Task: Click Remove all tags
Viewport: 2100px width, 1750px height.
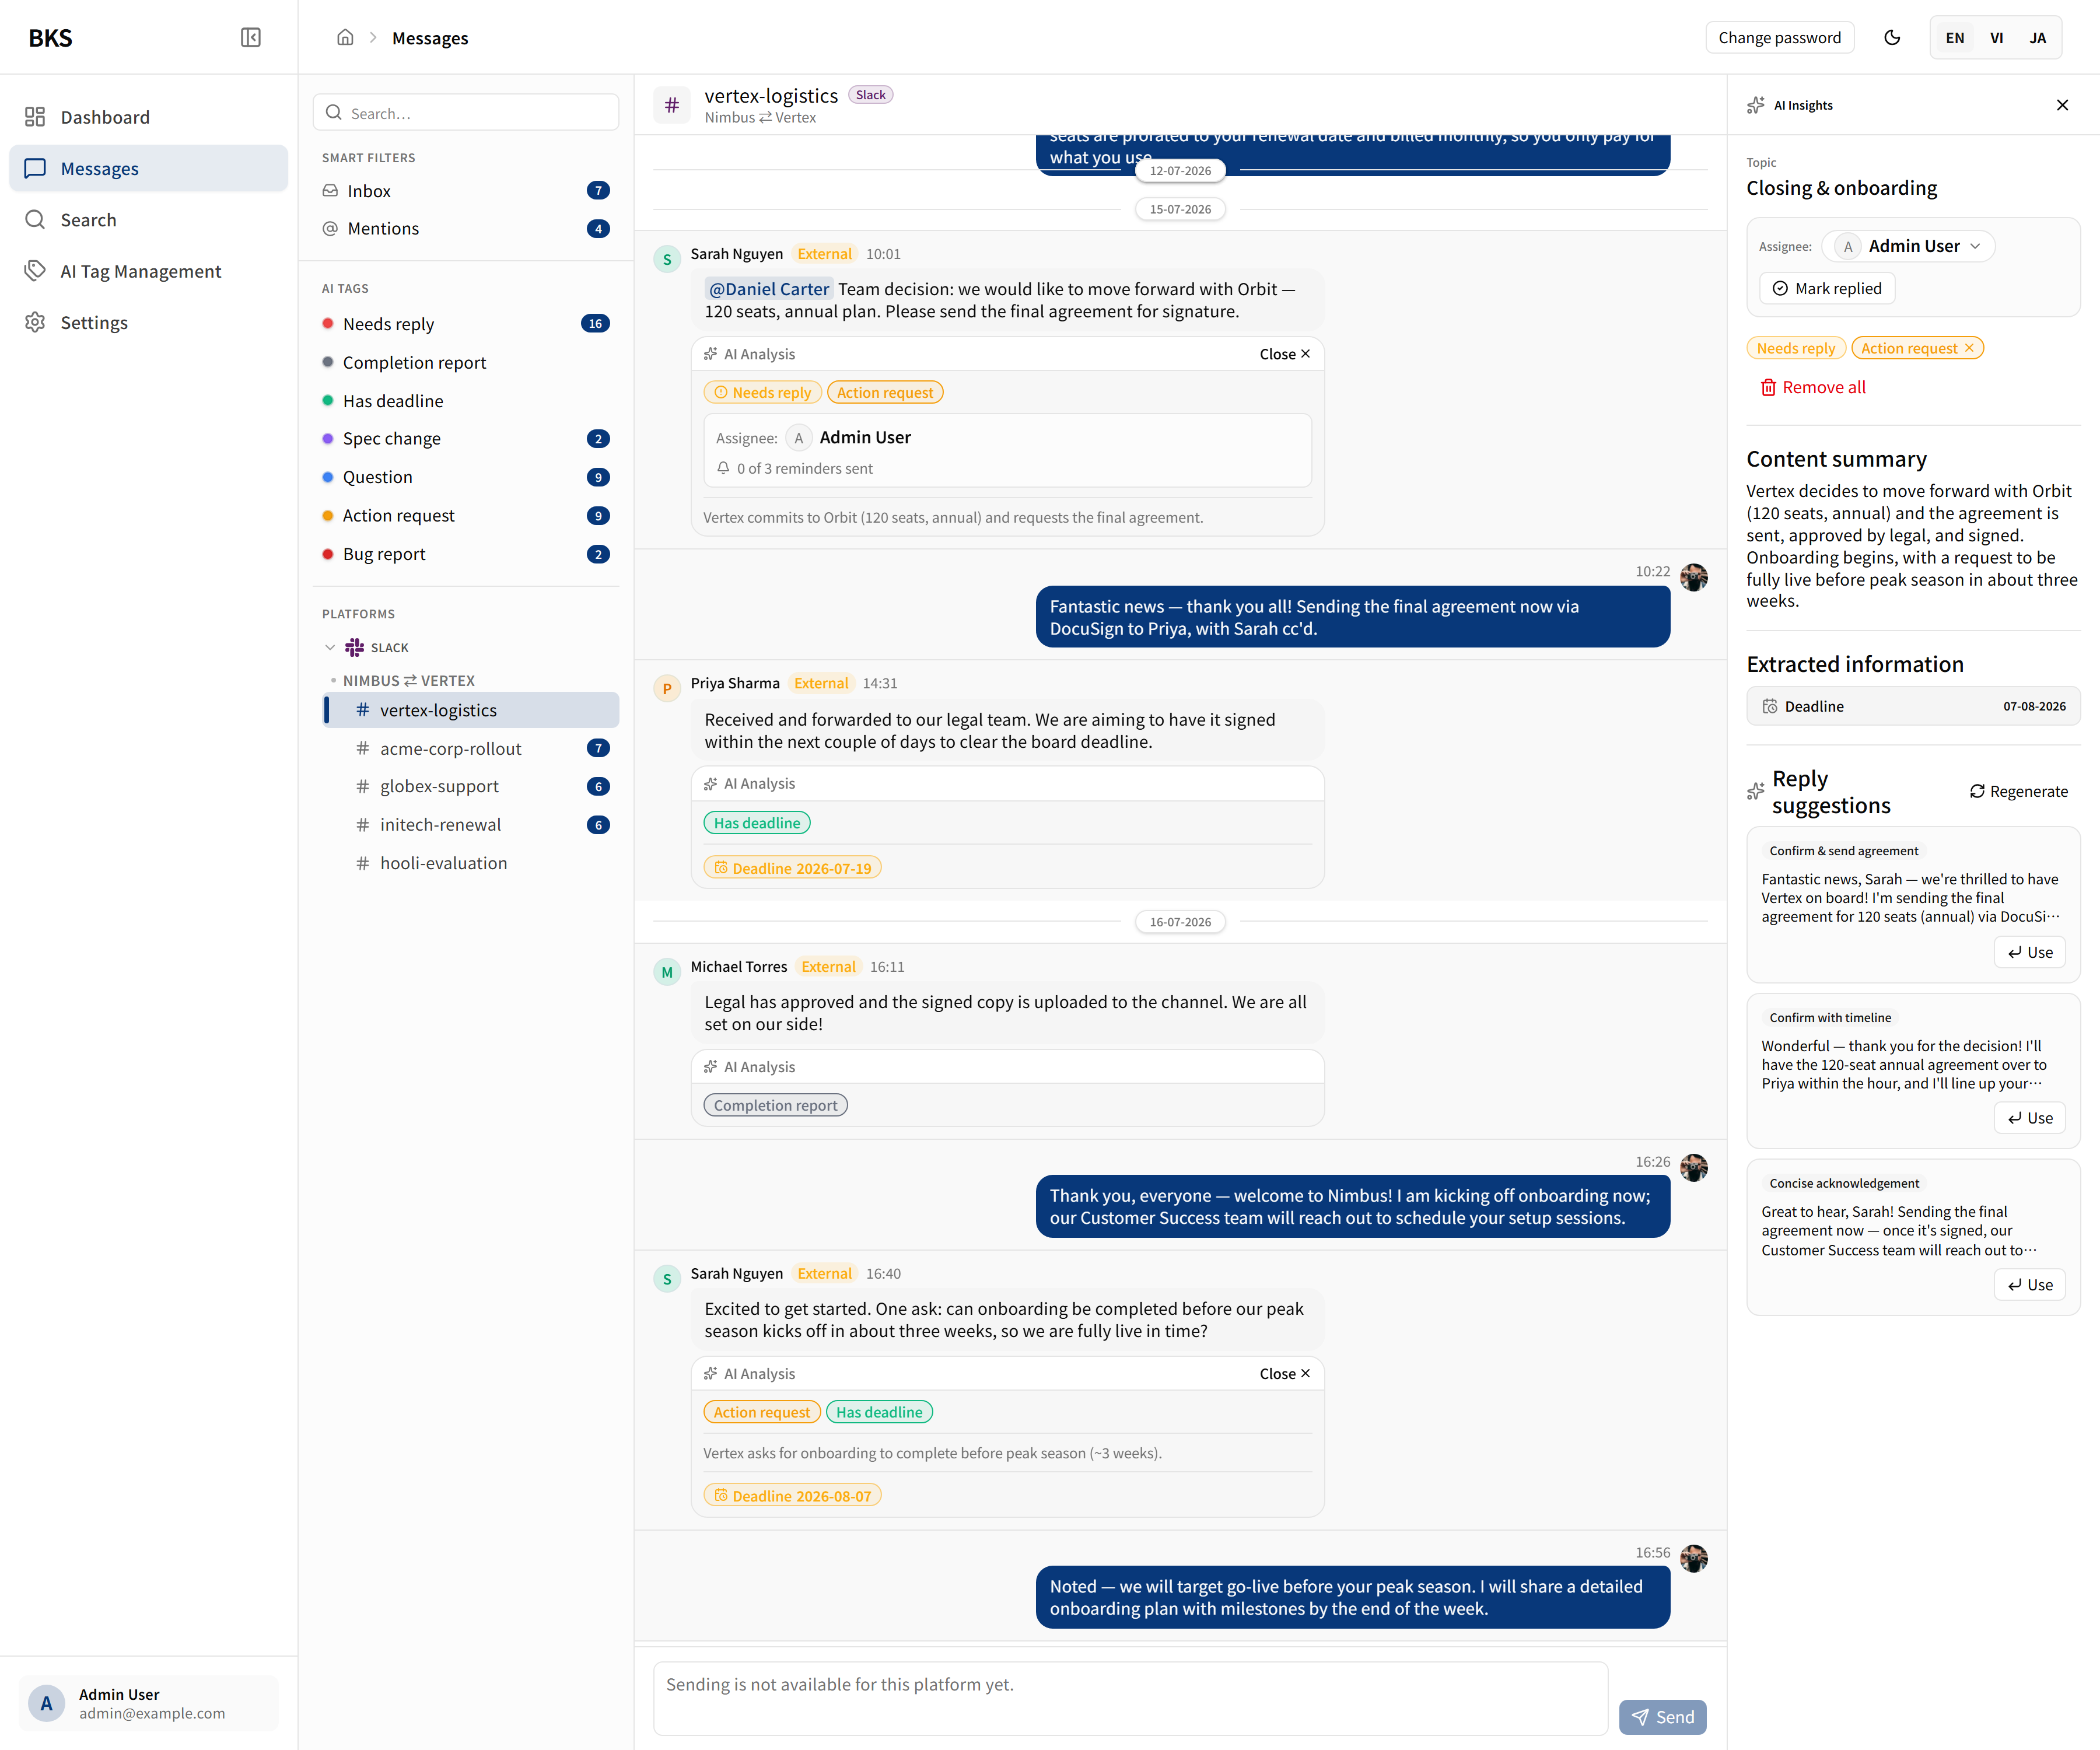Action: [1813, 387]
